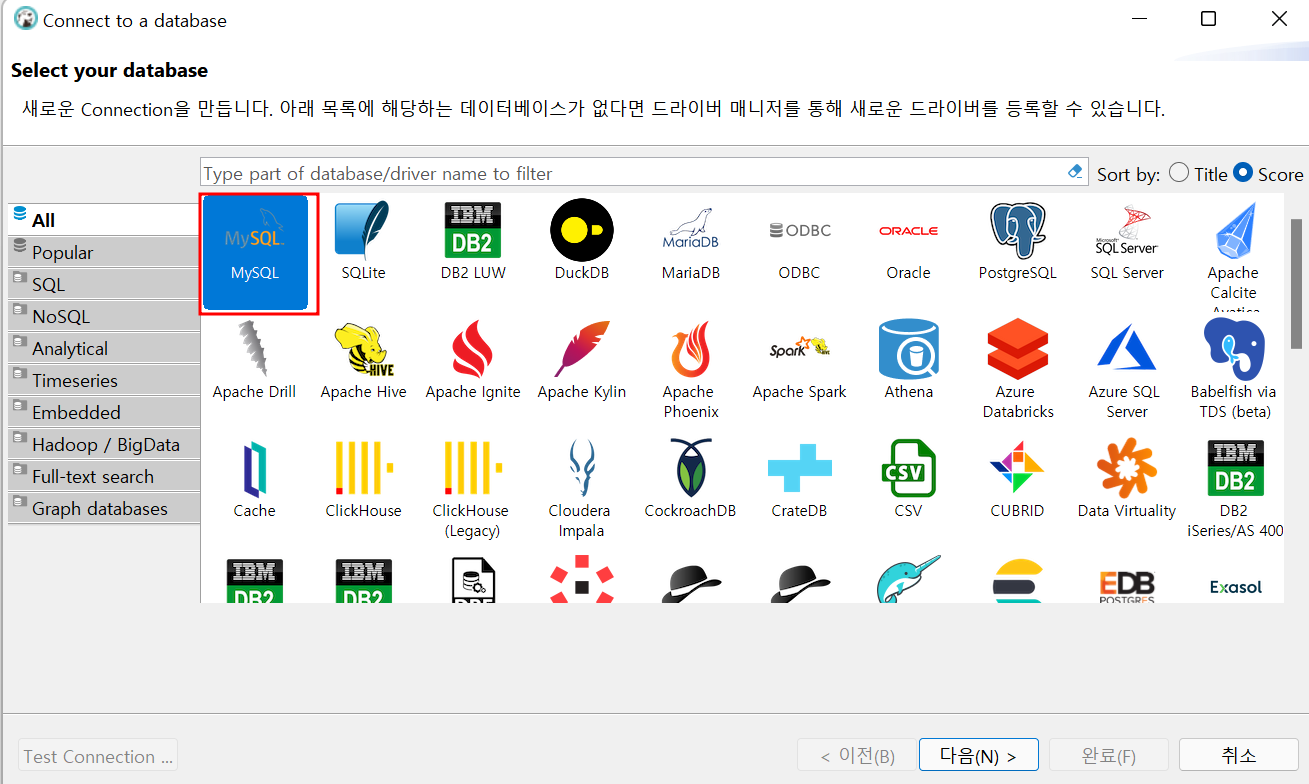The height and width of the screenshot is (784, 1309).
Task: Open the All category tab
Action: pyautogui.click(x=104, y=220)
